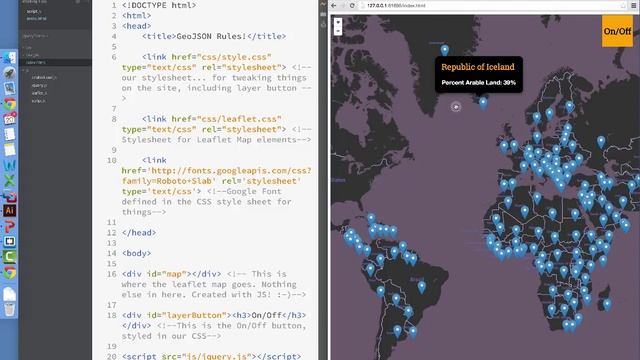
Task: Zoom in on the Leaflet map
Action: pyautogui.click(x=338, y=22)
